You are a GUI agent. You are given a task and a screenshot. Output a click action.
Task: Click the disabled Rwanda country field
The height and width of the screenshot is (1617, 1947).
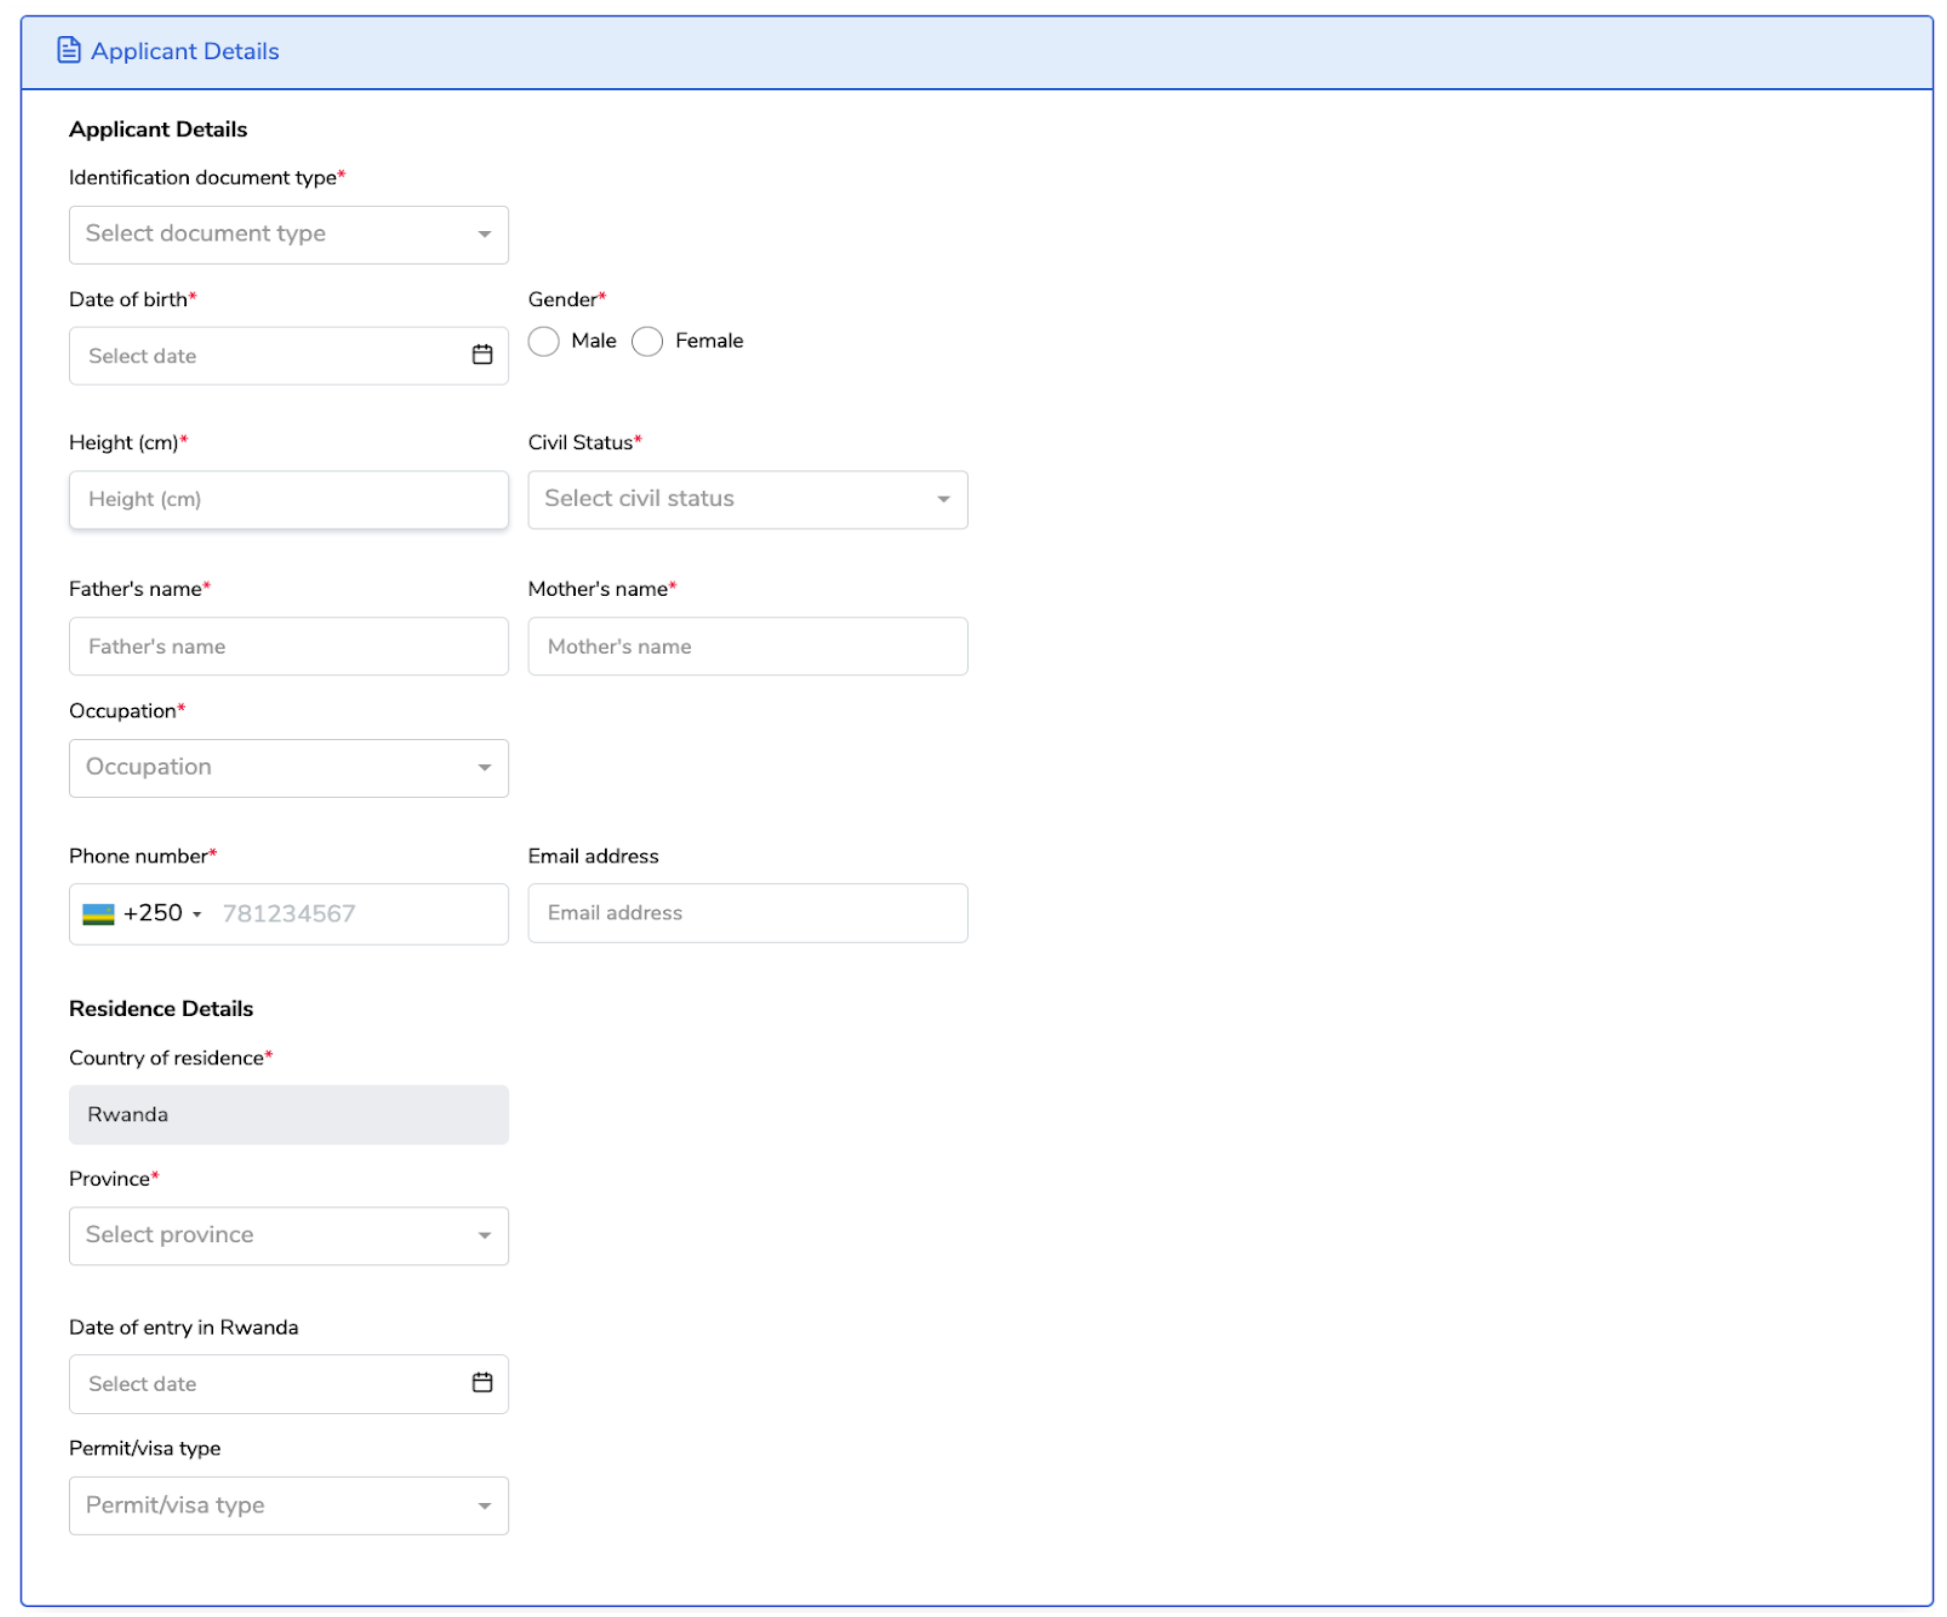[x=288, y=1115]
